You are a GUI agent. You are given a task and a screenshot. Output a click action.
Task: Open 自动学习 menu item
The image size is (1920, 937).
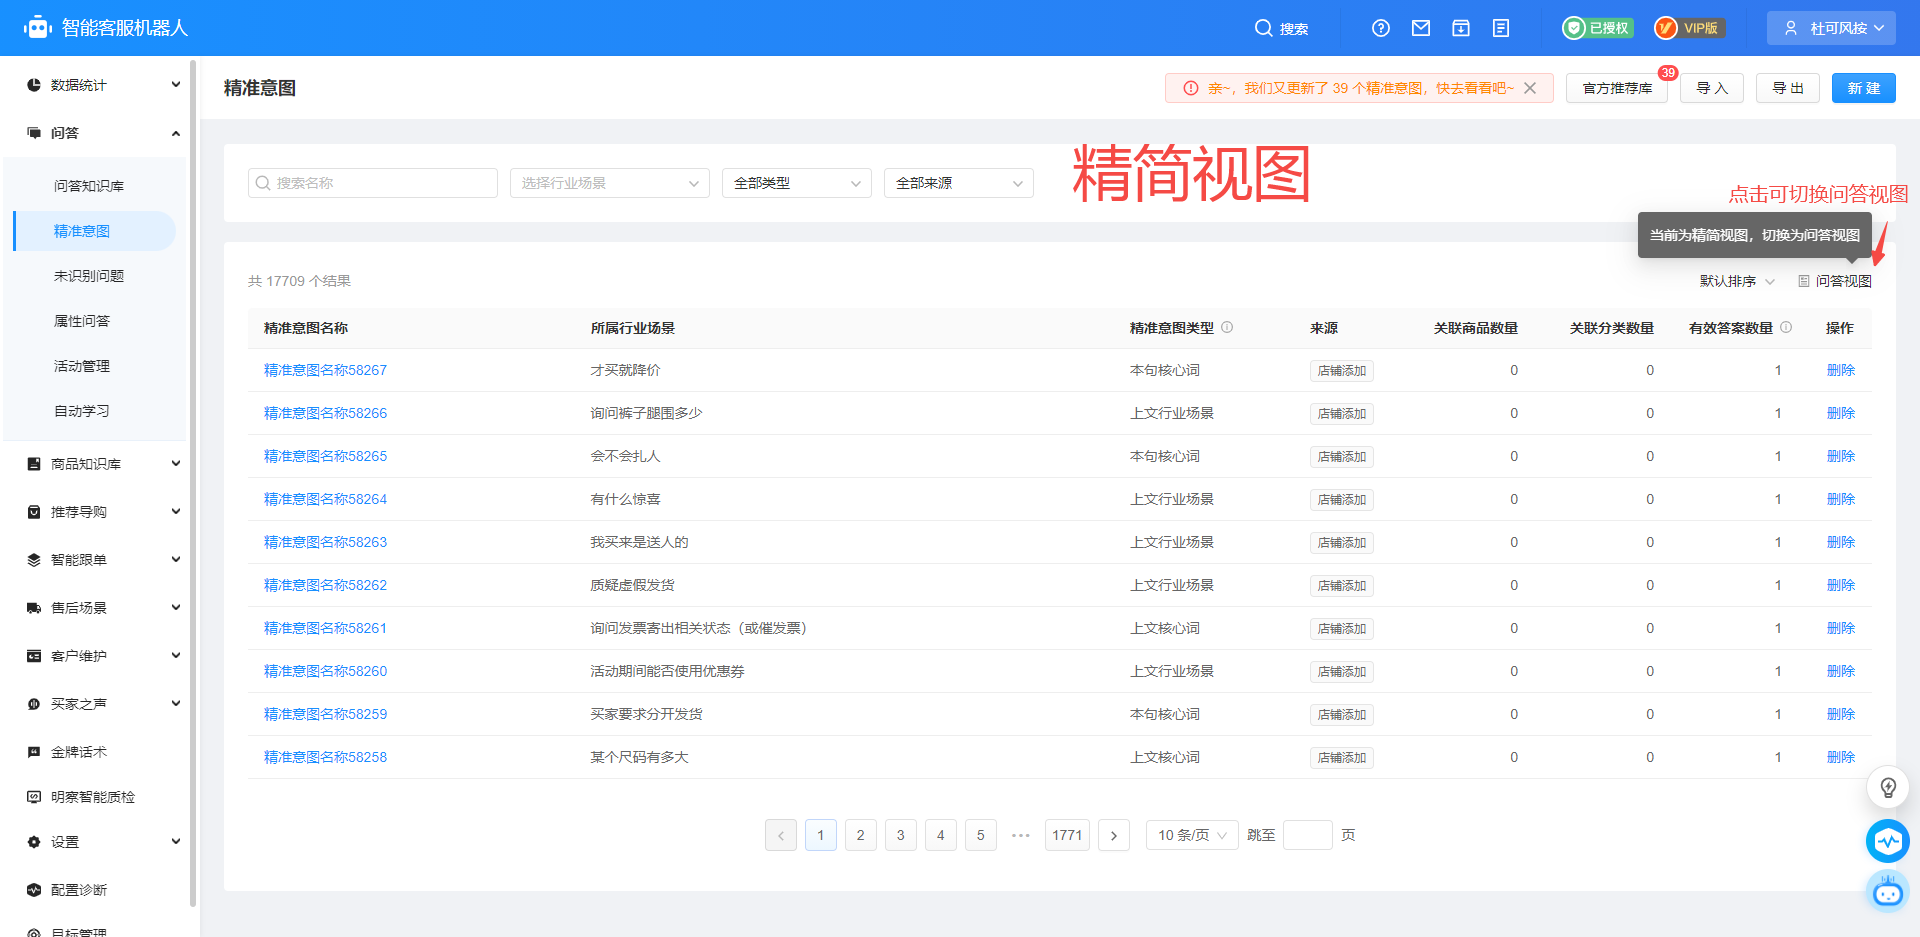coord(82,411)
